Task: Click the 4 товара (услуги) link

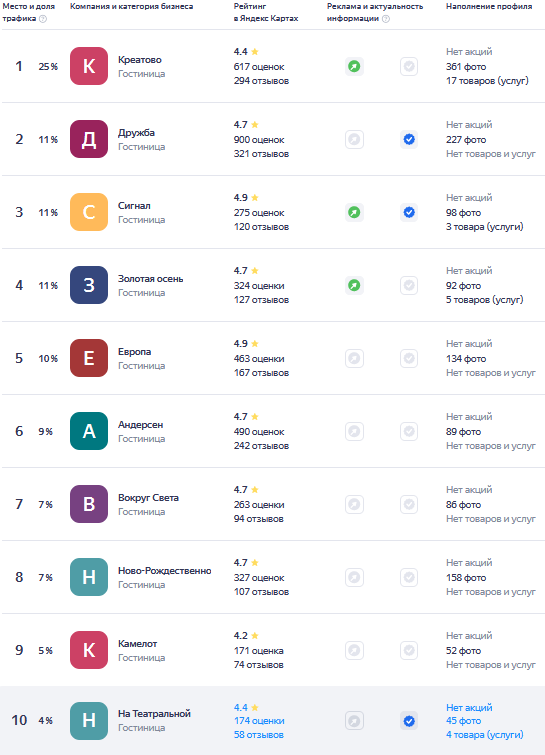Action: click(x=484, y=735)
